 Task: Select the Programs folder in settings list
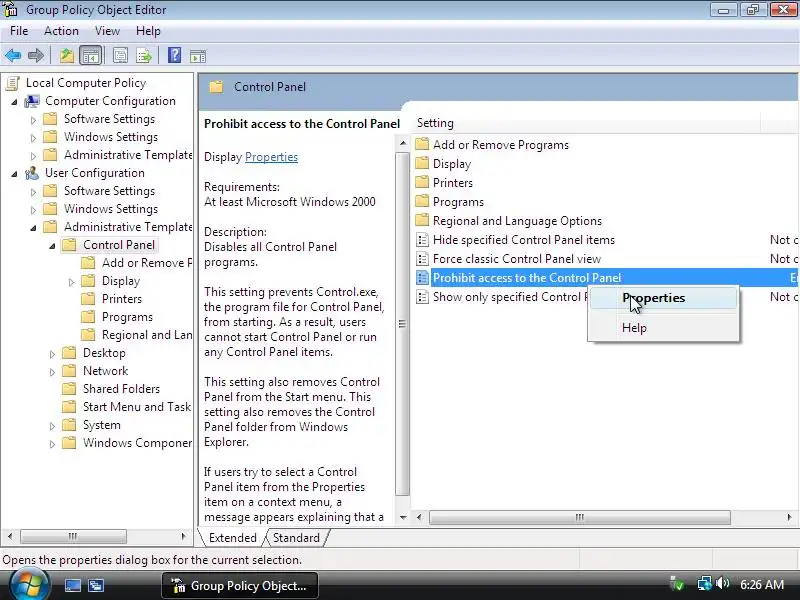pos(458,202)
